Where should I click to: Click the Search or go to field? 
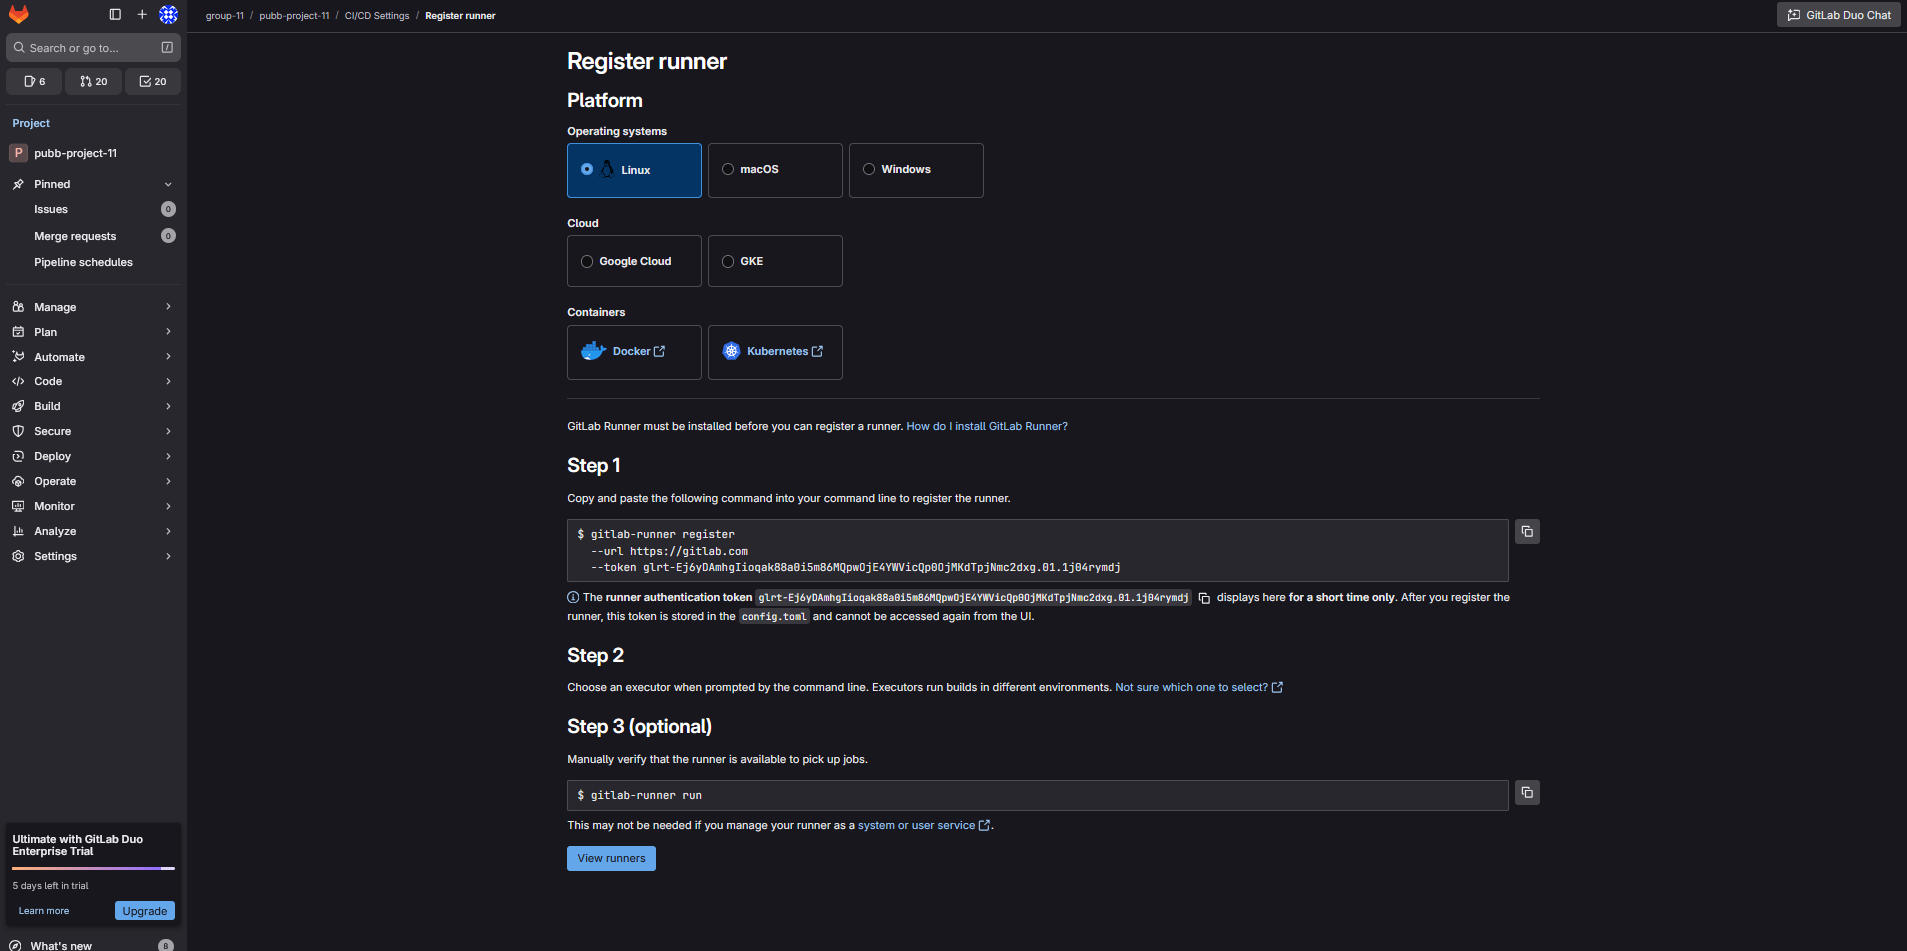85,48
